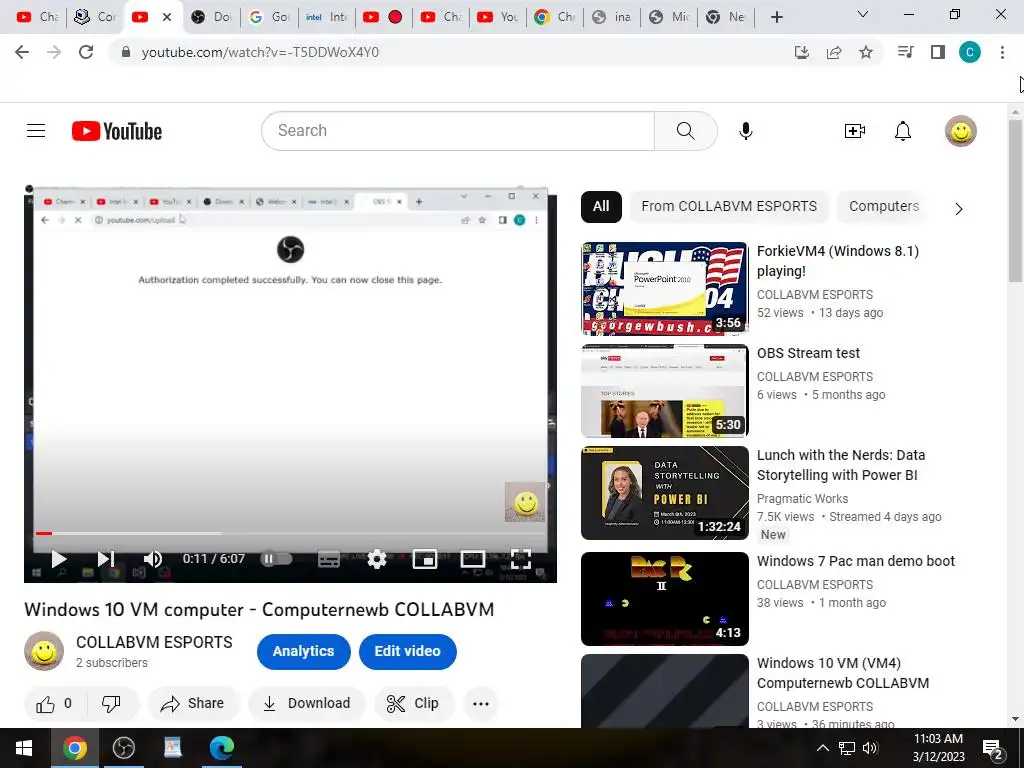The width and height of the screenshot is (1024, 768).
Task: Click the search magnifier button
Action: pos(685,131)
